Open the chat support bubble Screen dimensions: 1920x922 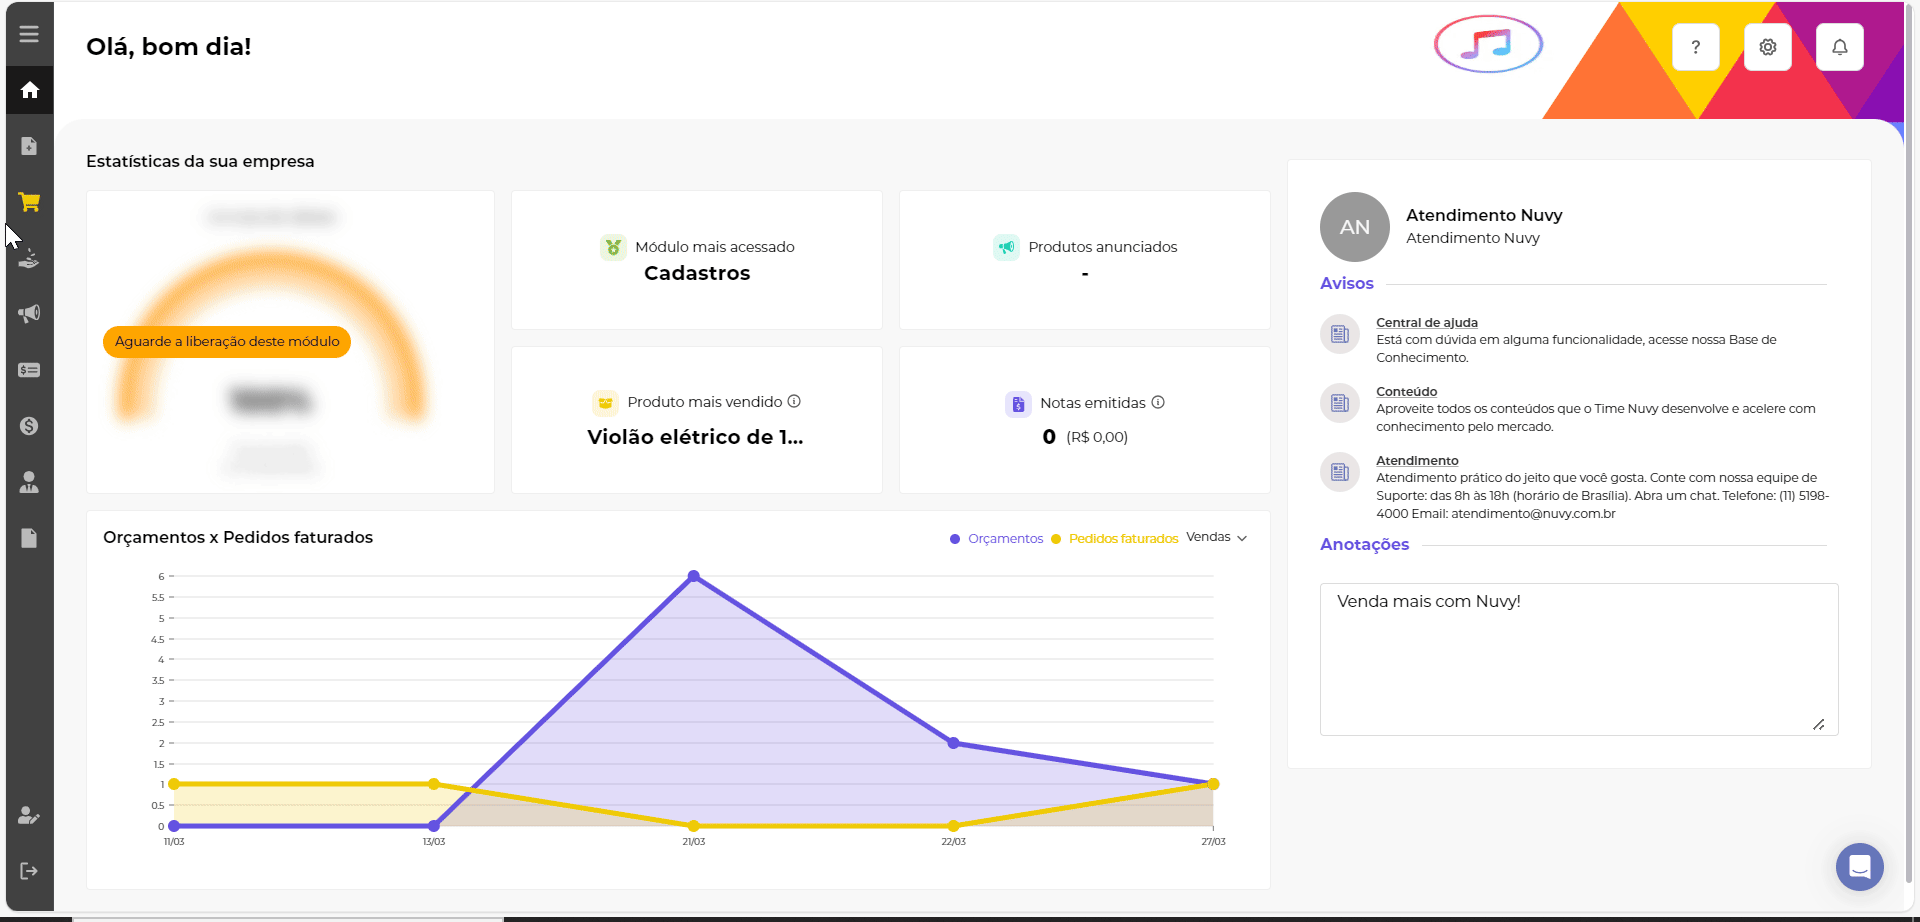1859,867
